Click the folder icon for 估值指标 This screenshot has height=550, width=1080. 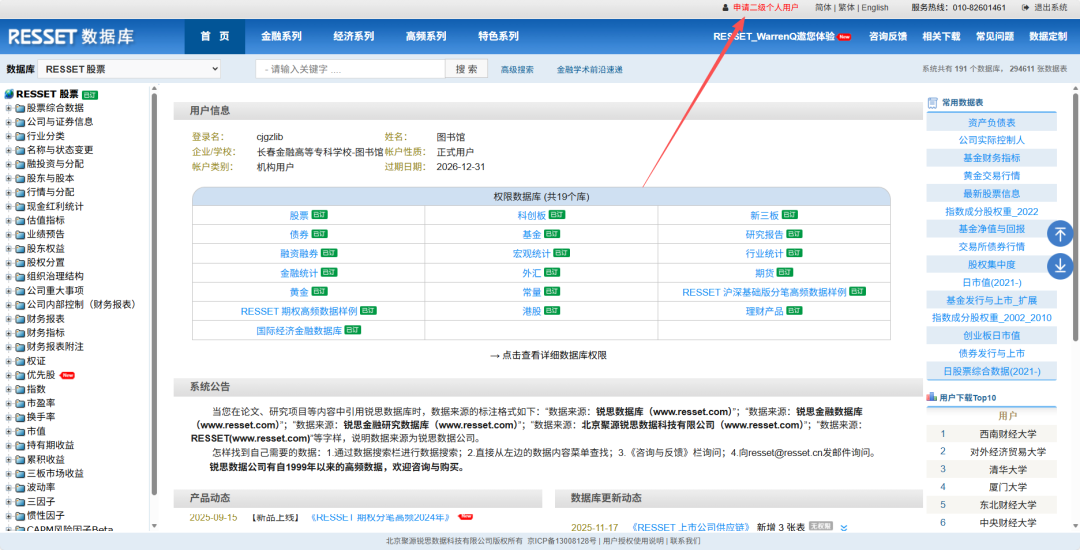click(x=20, y=220)
